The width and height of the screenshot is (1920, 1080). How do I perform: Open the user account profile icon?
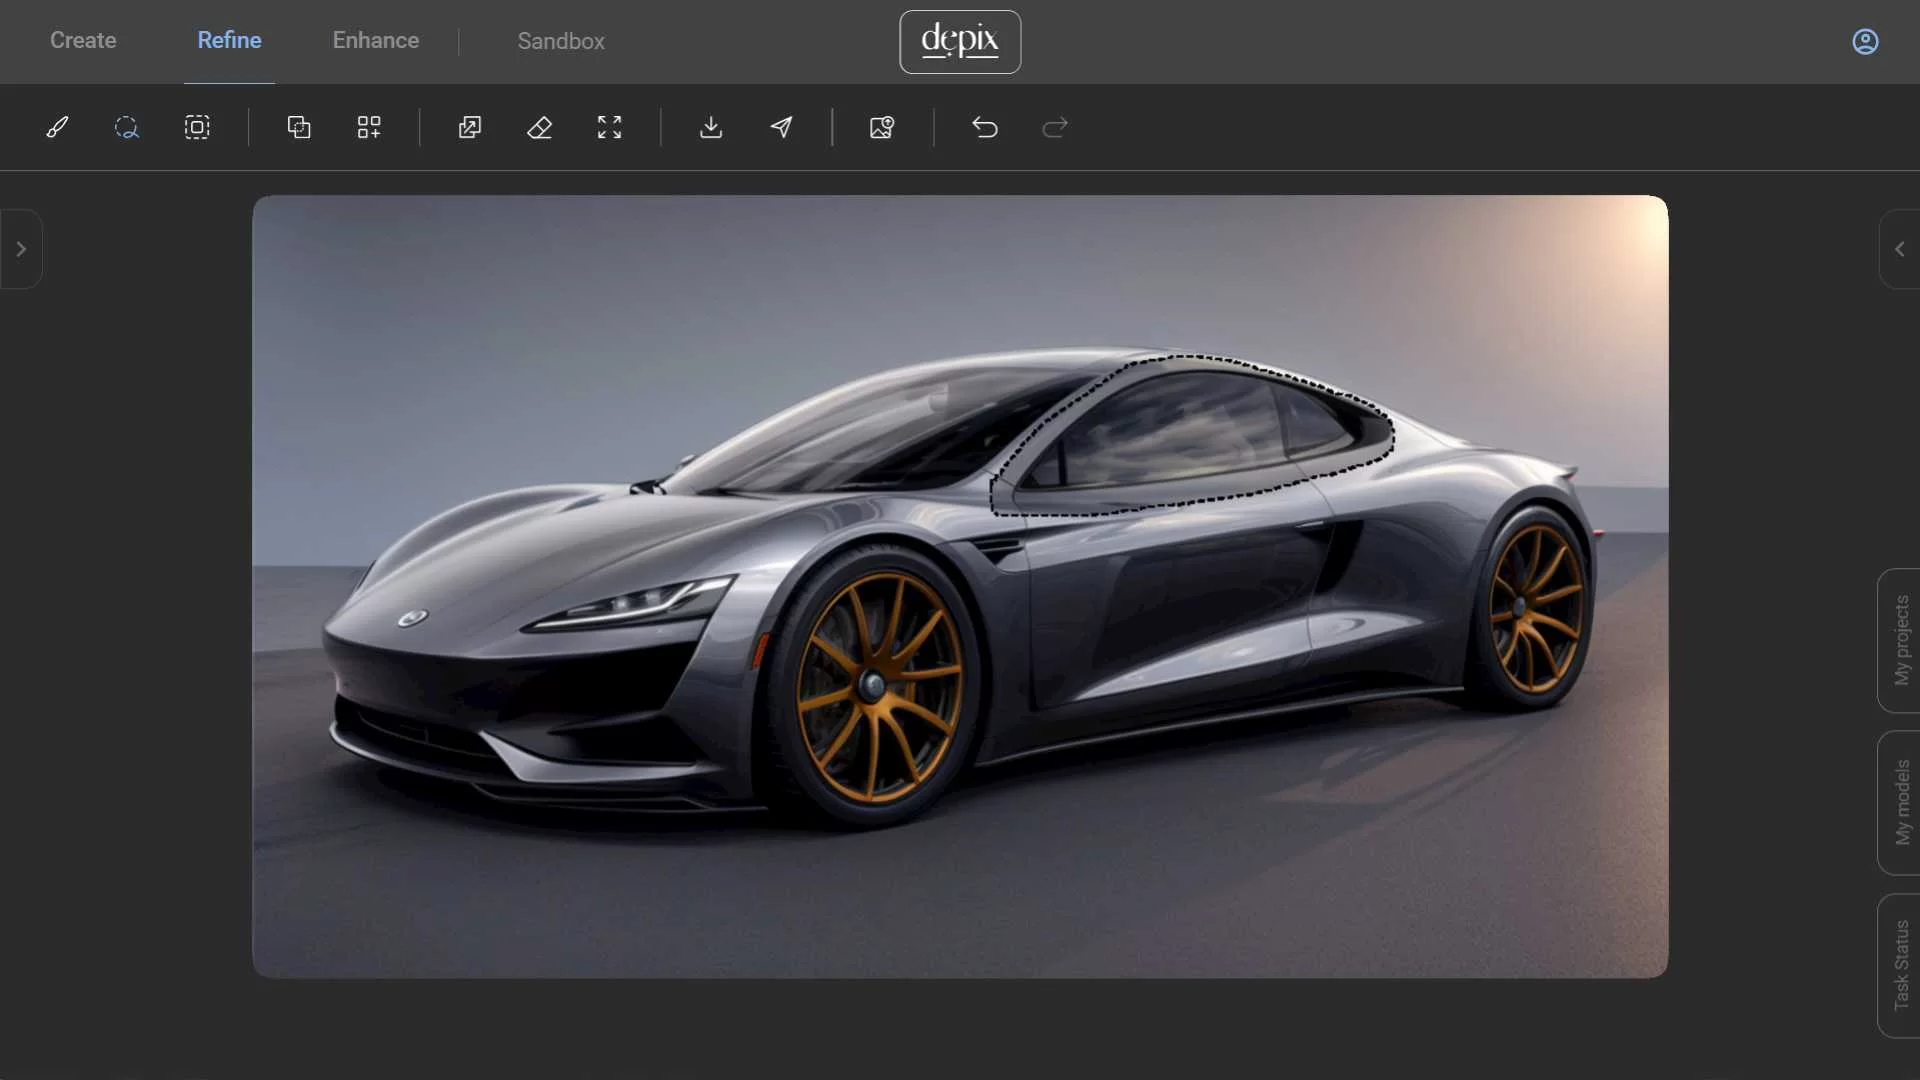[x=1865, y=41]
